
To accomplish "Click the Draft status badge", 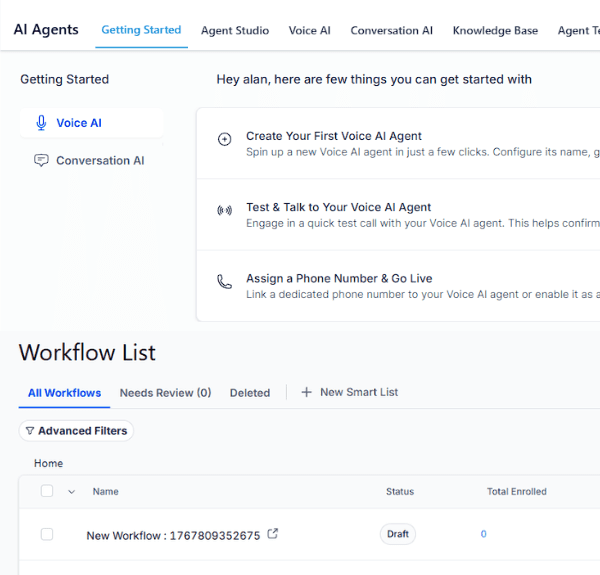I will (398, 534).
